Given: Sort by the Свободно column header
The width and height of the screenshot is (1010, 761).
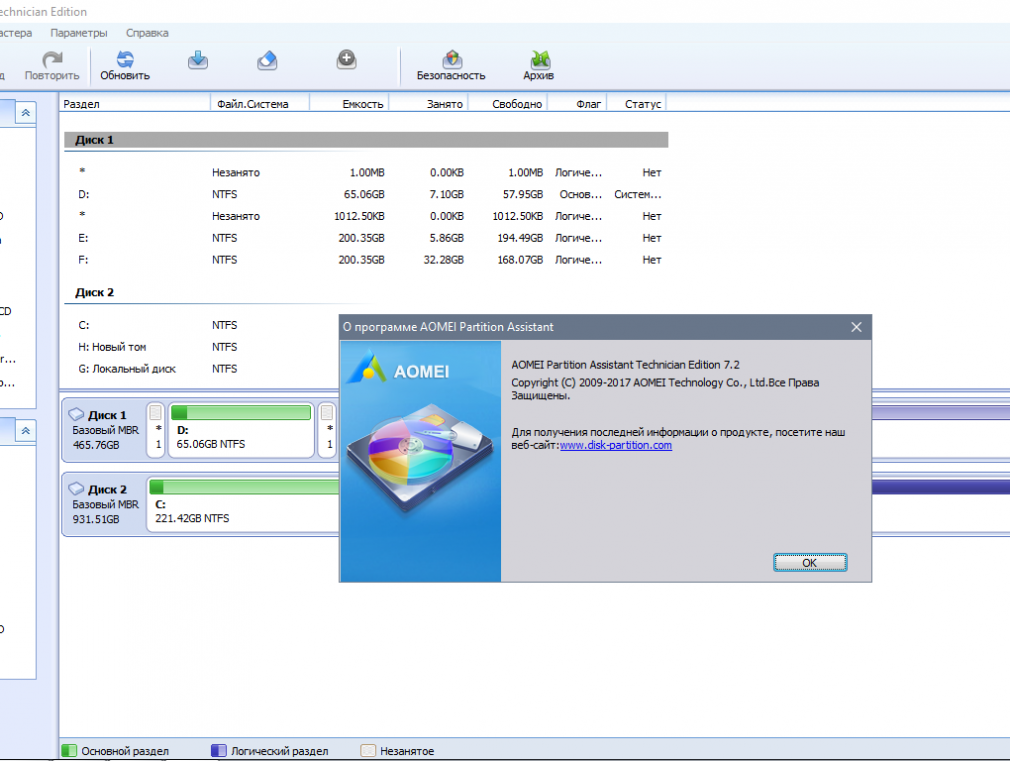Looking at the screenshot, I should point(508,104).
